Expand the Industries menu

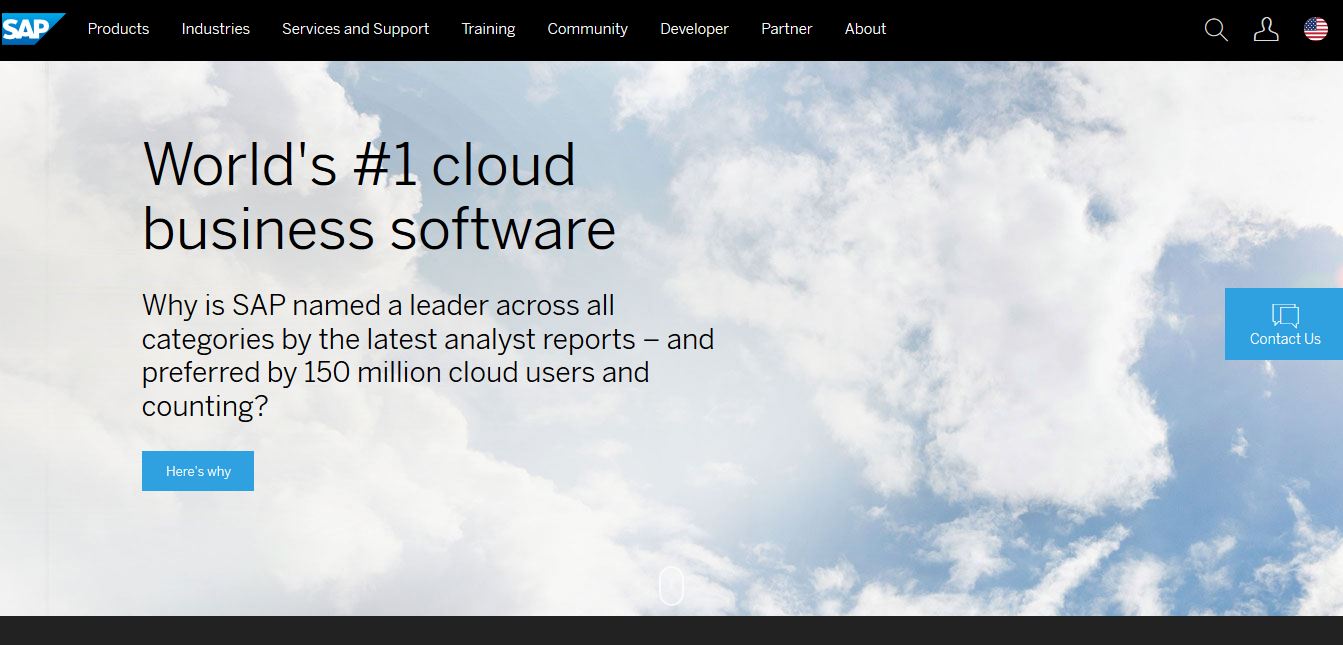(216, 29)
